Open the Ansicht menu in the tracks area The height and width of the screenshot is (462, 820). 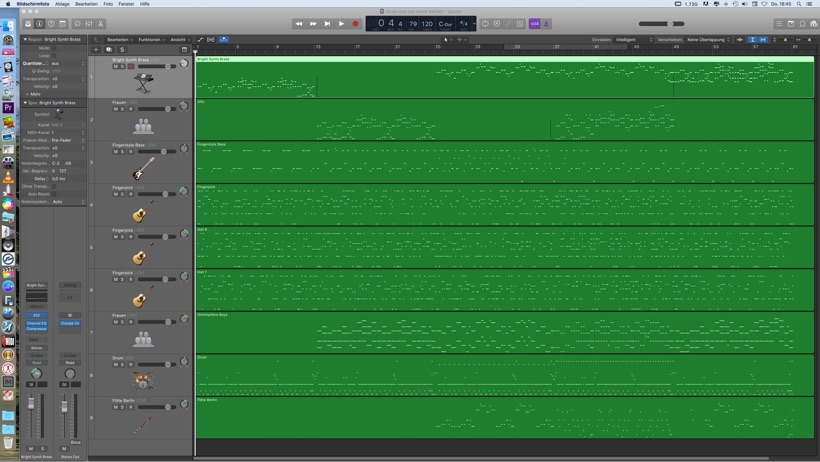(x=180, y=39)
